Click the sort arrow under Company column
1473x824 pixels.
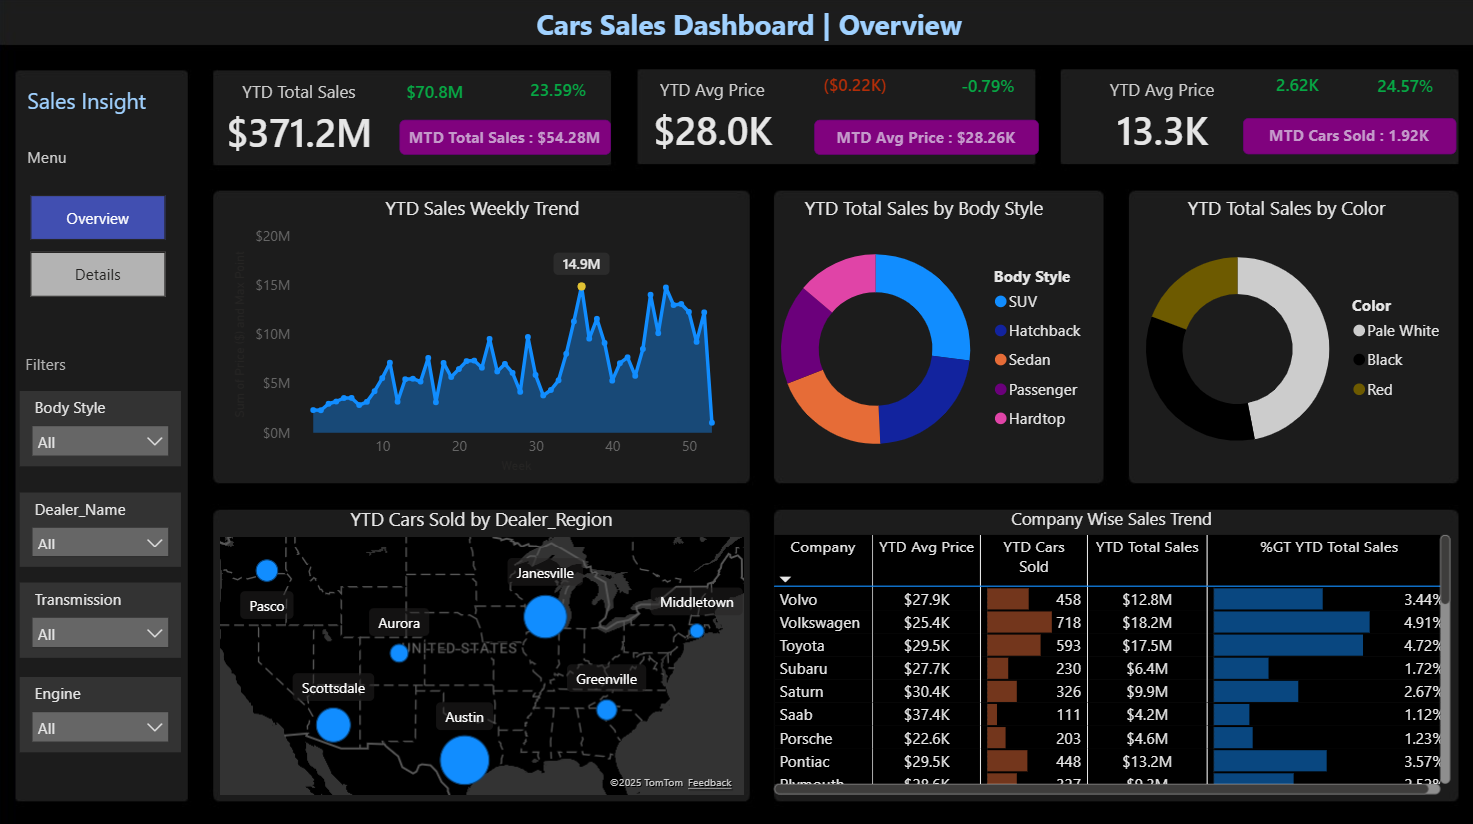pos(785,579)
